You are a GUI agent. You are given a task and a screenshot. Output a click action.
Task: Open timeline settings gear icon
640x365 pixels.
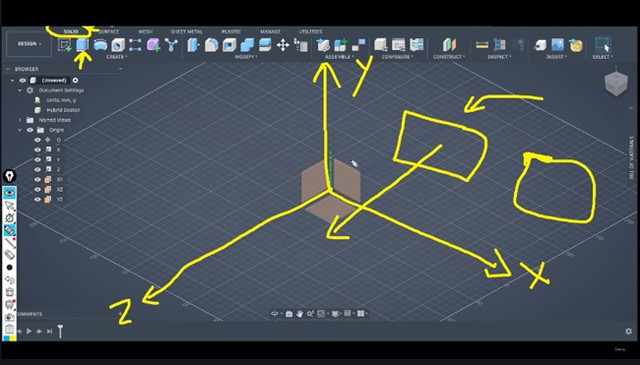pyautogui.click(x=629, y=331)
